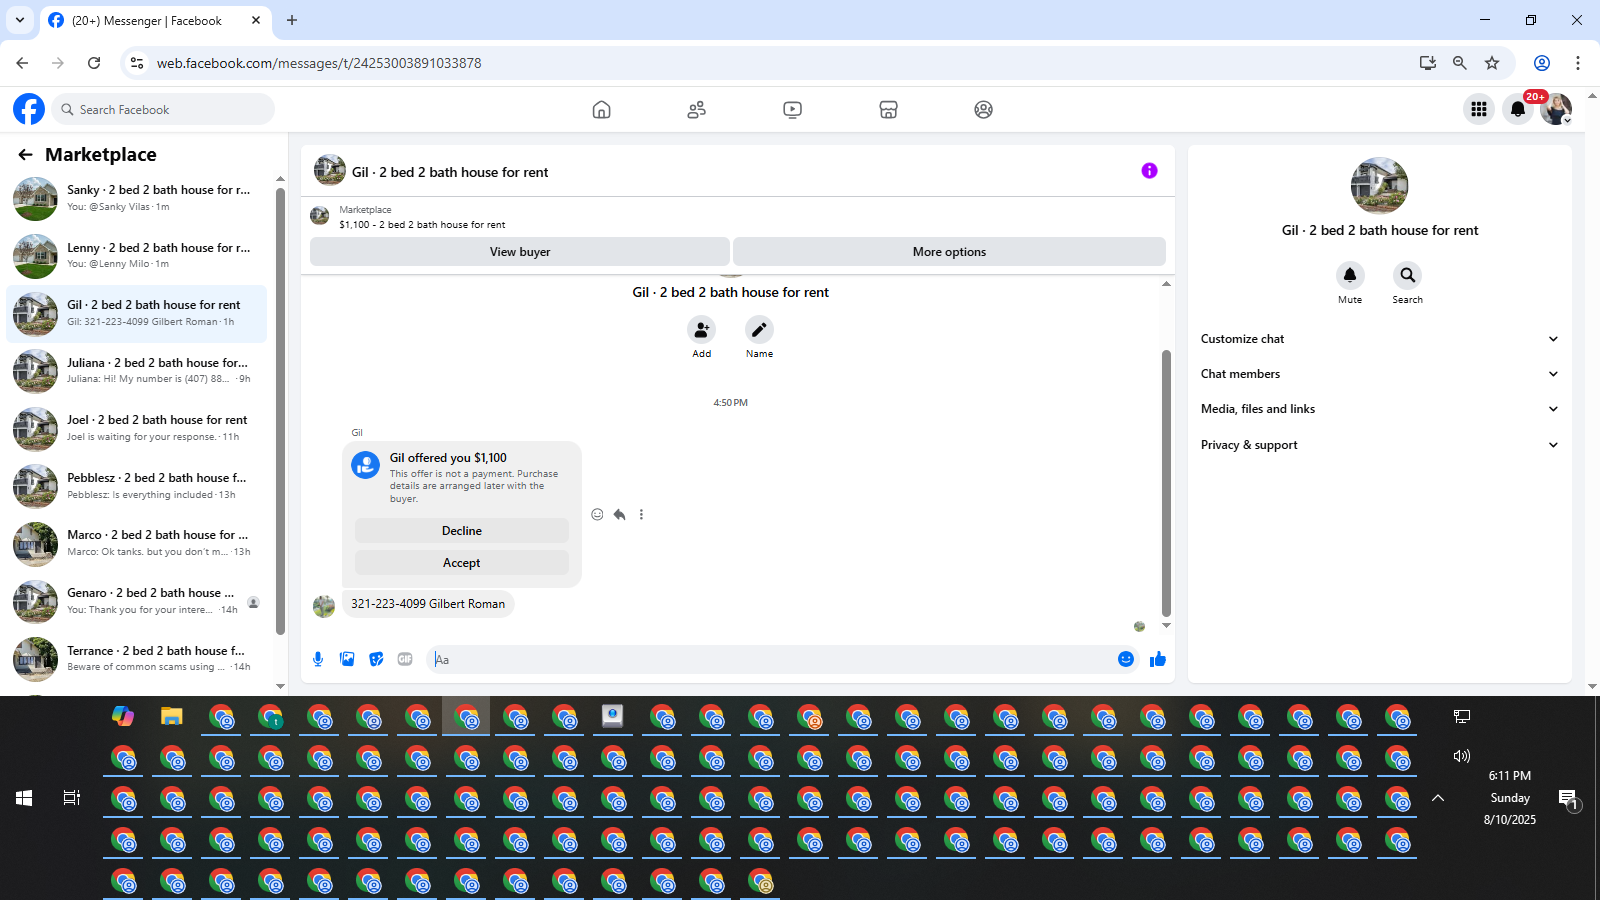Open the Chrome tab search dropdown
The image size is (1600, 900).
coord(20,20)
